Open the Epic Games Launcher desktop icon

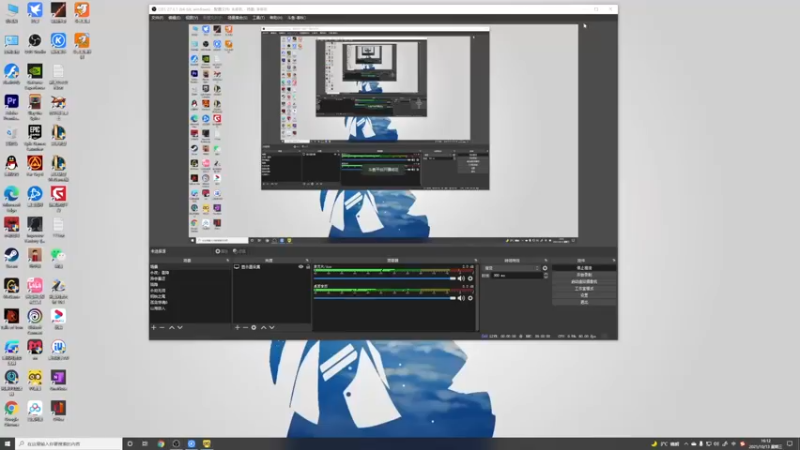click(35, 138)
